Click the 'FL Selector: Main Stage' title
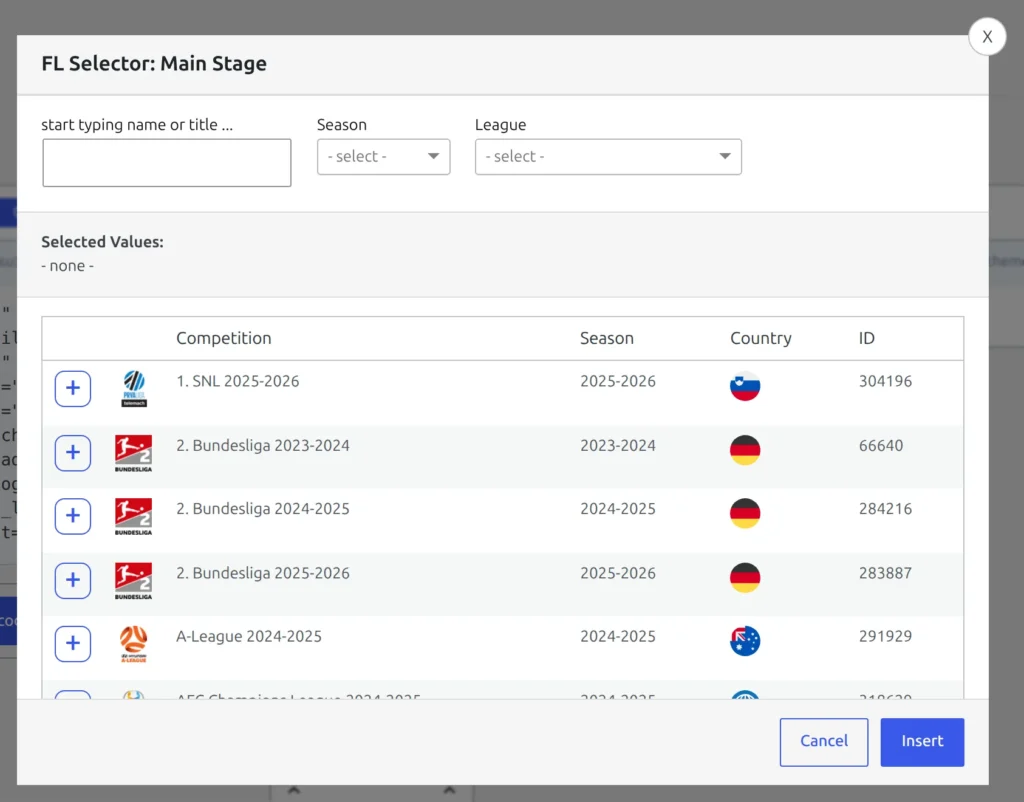 click(x=154, y=63)
